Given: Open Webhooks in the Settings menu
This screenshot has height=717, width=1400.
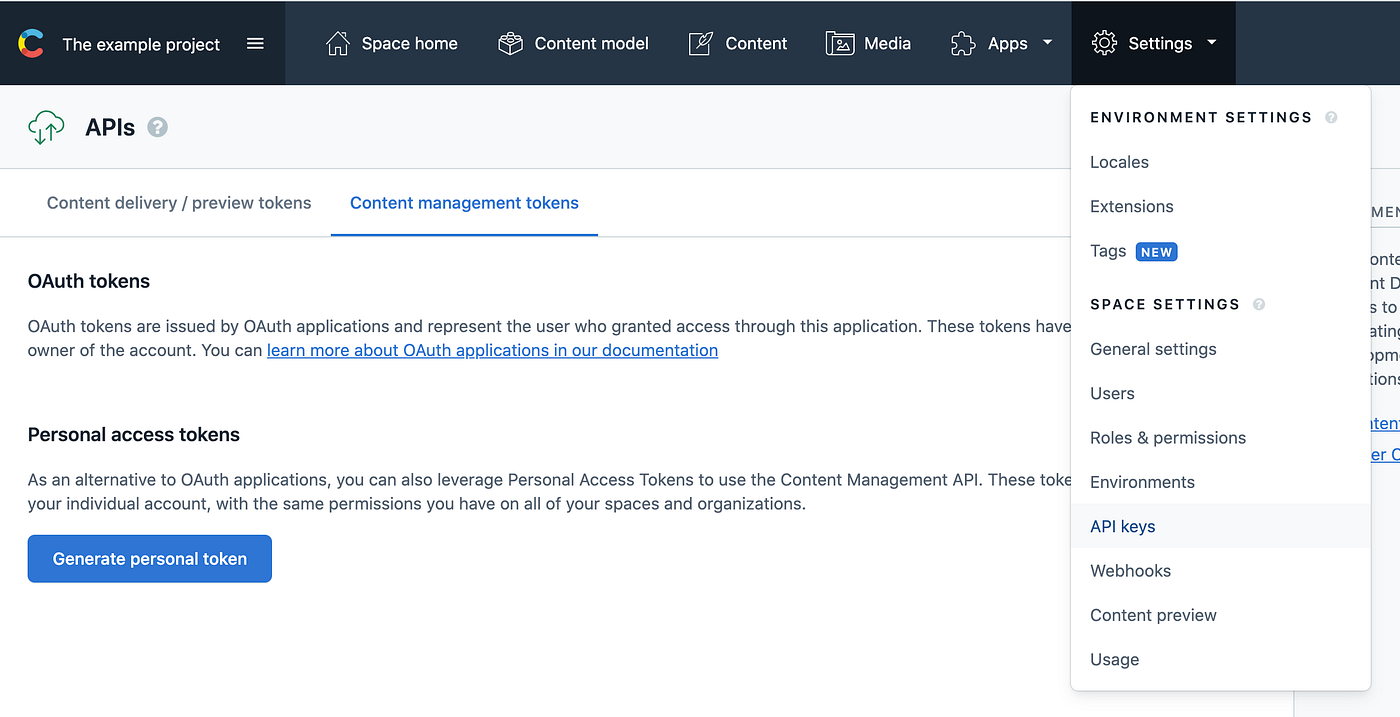Looking at the screenshot, I should pos(1220,571).
